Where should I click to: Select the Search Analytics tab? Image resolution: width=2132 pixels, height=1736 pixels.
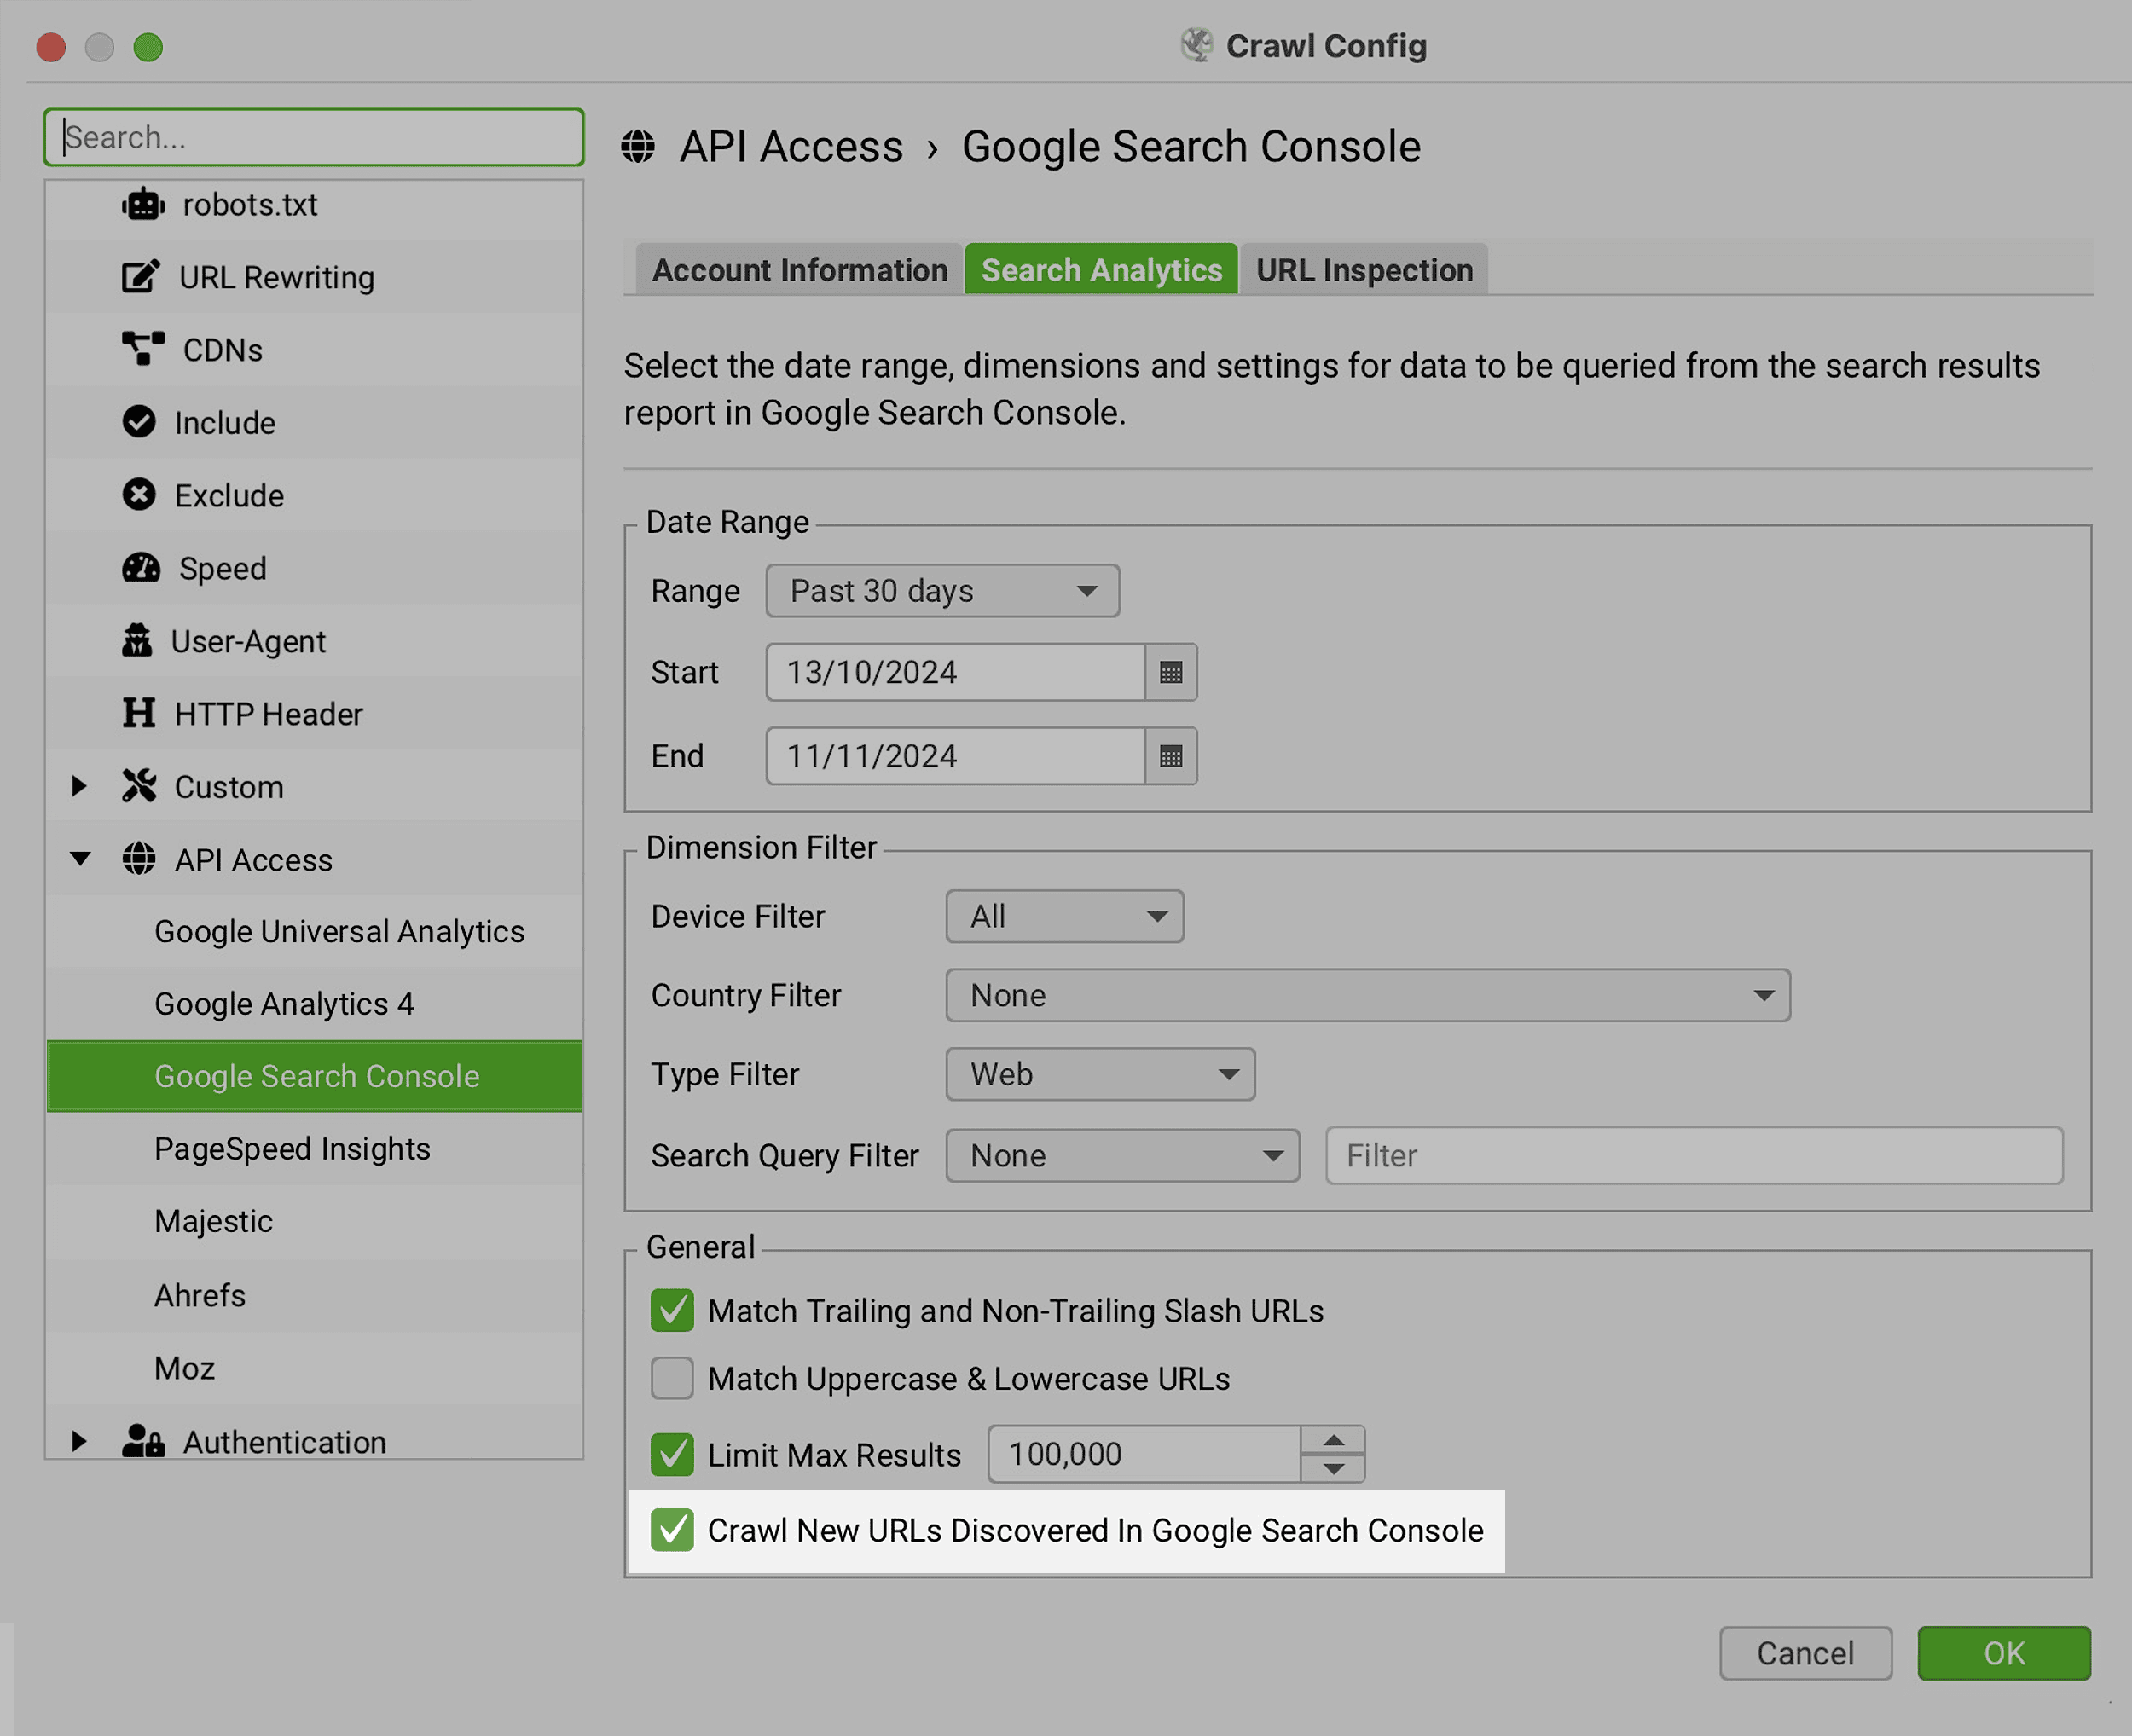[1101, 270]
